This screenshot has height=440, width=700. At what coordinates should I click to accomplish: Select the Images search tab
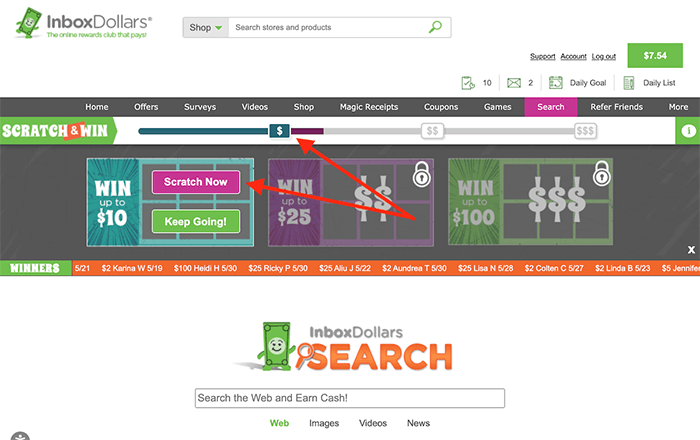click(x=324, y=423)
